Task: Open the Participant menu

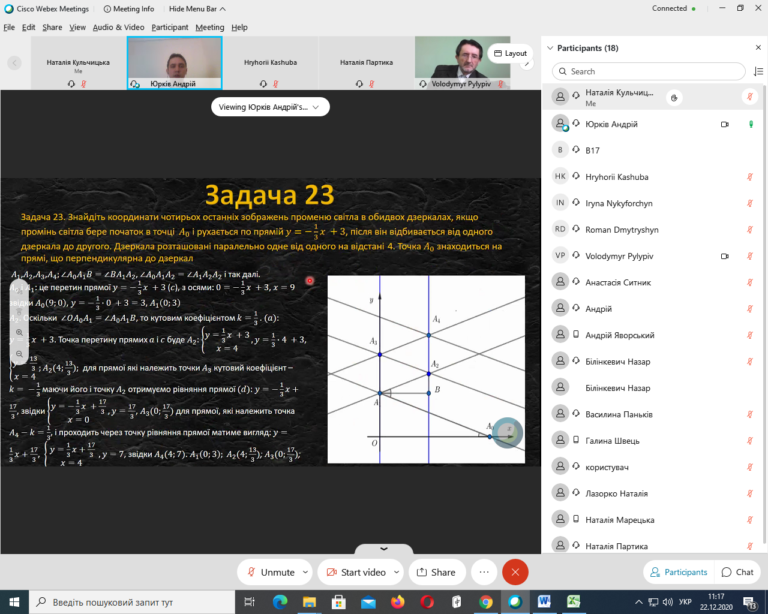Action: (169, 27)
